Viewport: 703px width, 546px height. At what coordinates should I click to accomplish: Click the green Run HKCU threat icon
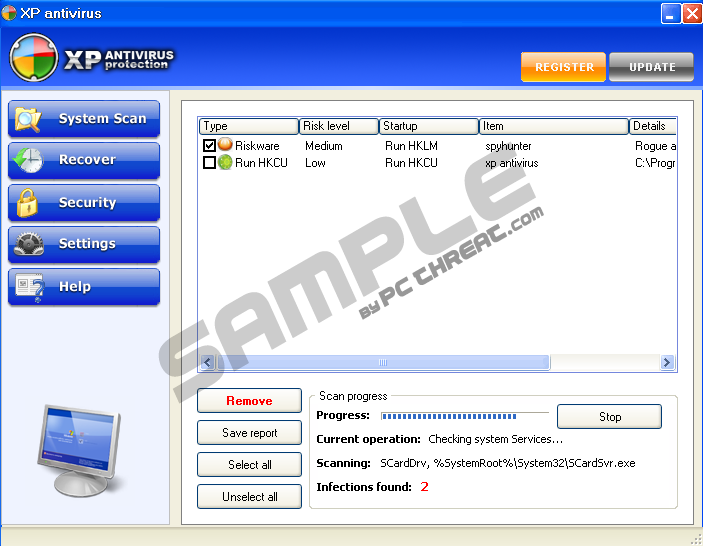(x=225, y=162)
